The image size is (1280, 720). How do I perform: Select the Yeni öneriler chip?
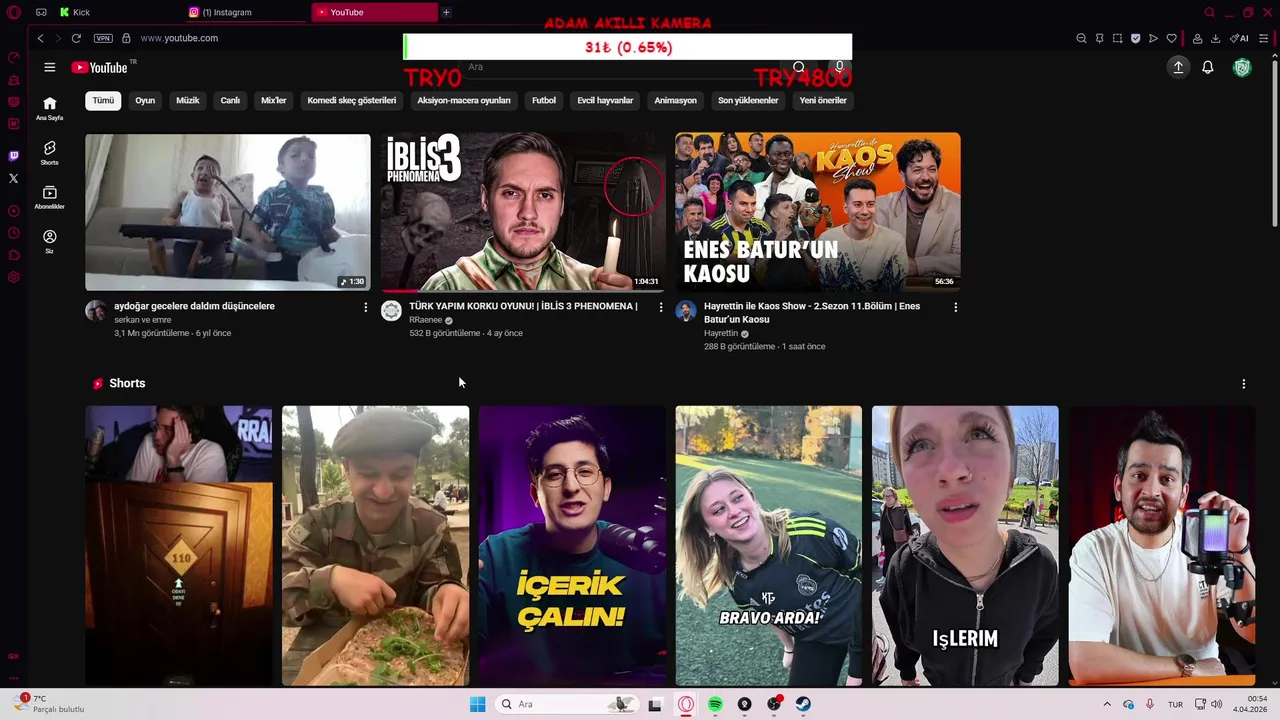pos(823,100)
